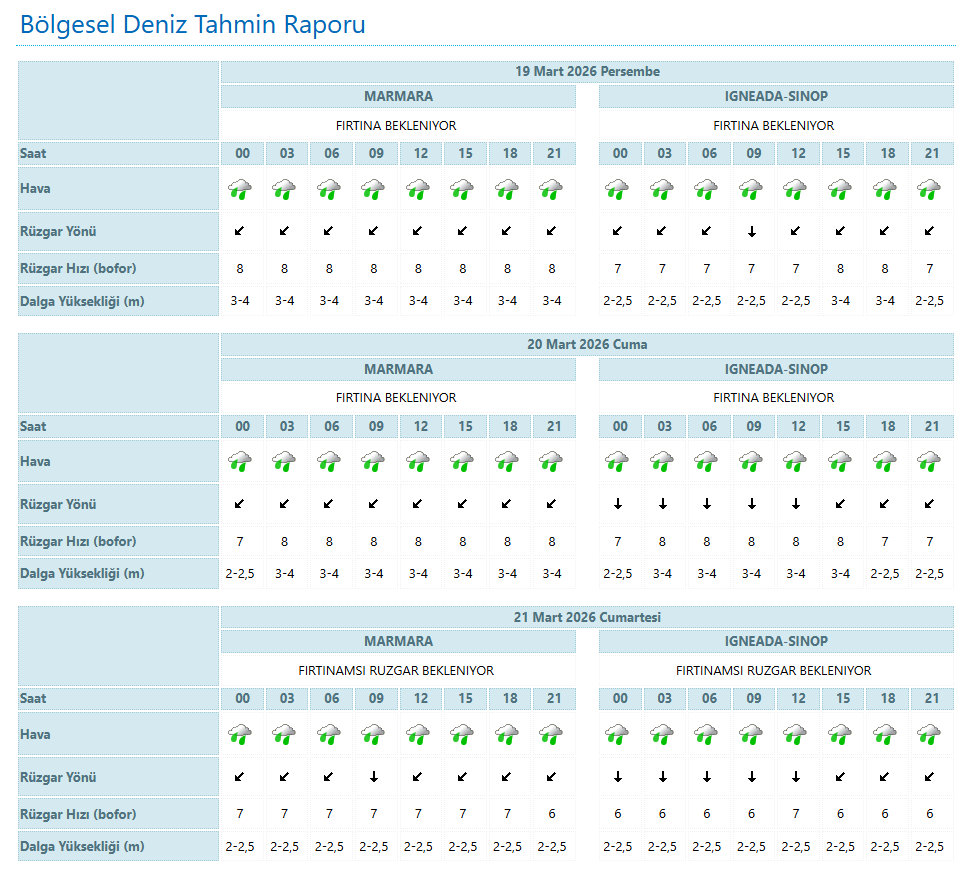Click the 20 Mart Igneada-Sinop 15:00 wind arrow
Viewport: 974px width, 875px height.
[x=840, y=504]
